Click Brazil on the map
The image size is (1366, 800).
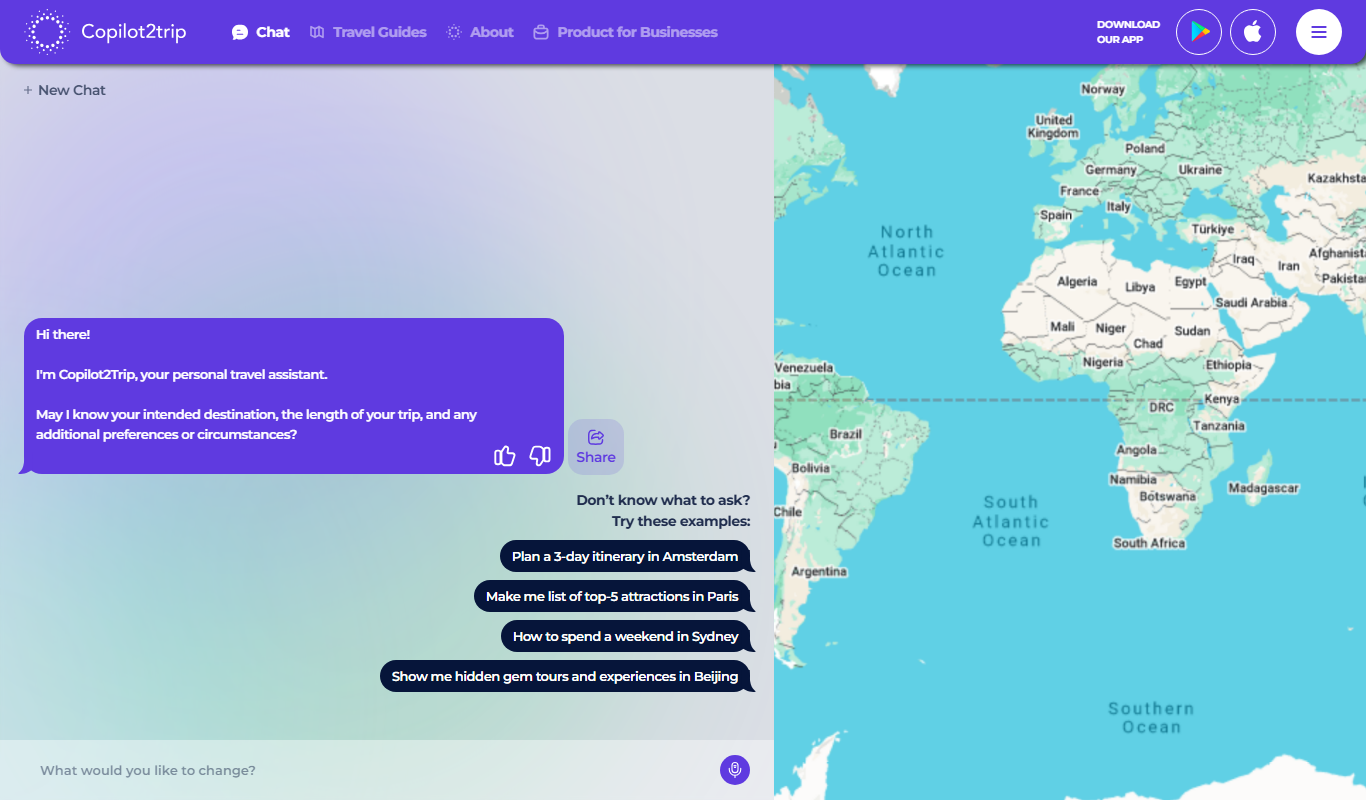tap(846, 434)
